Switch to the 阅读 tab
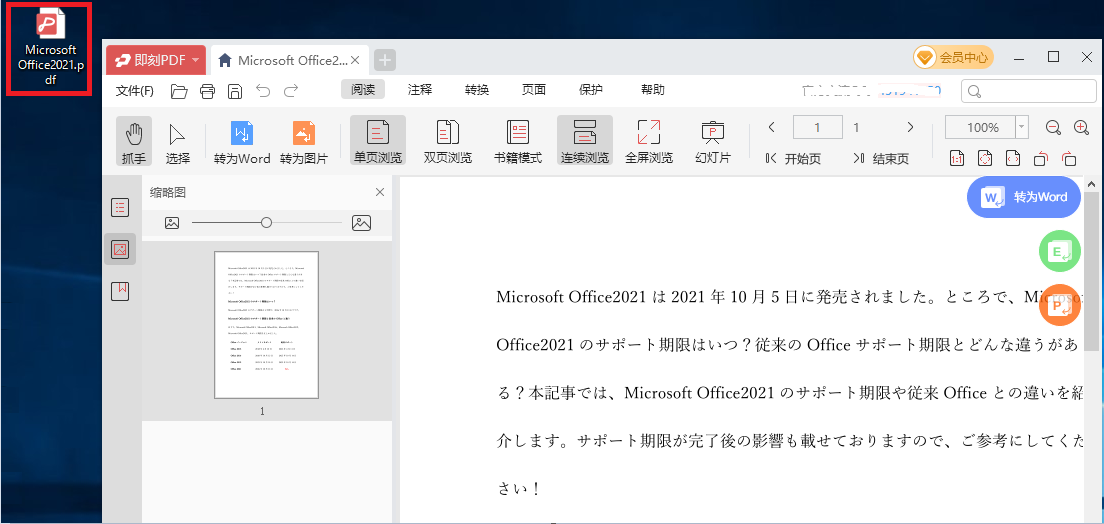The width and height of the screenshot is (1104, 524). click(x=363, y=89)
